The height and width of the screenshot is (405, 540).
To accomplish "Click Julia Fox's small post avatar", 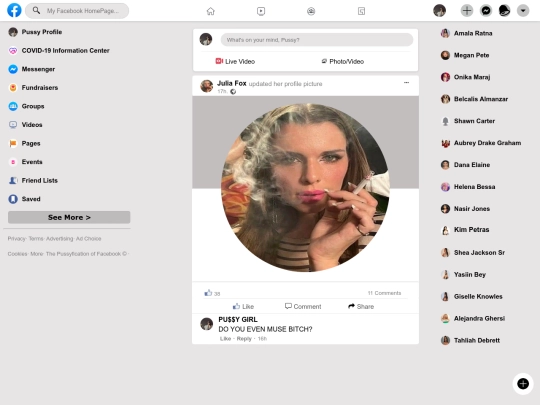I will (x=207, y=86).
